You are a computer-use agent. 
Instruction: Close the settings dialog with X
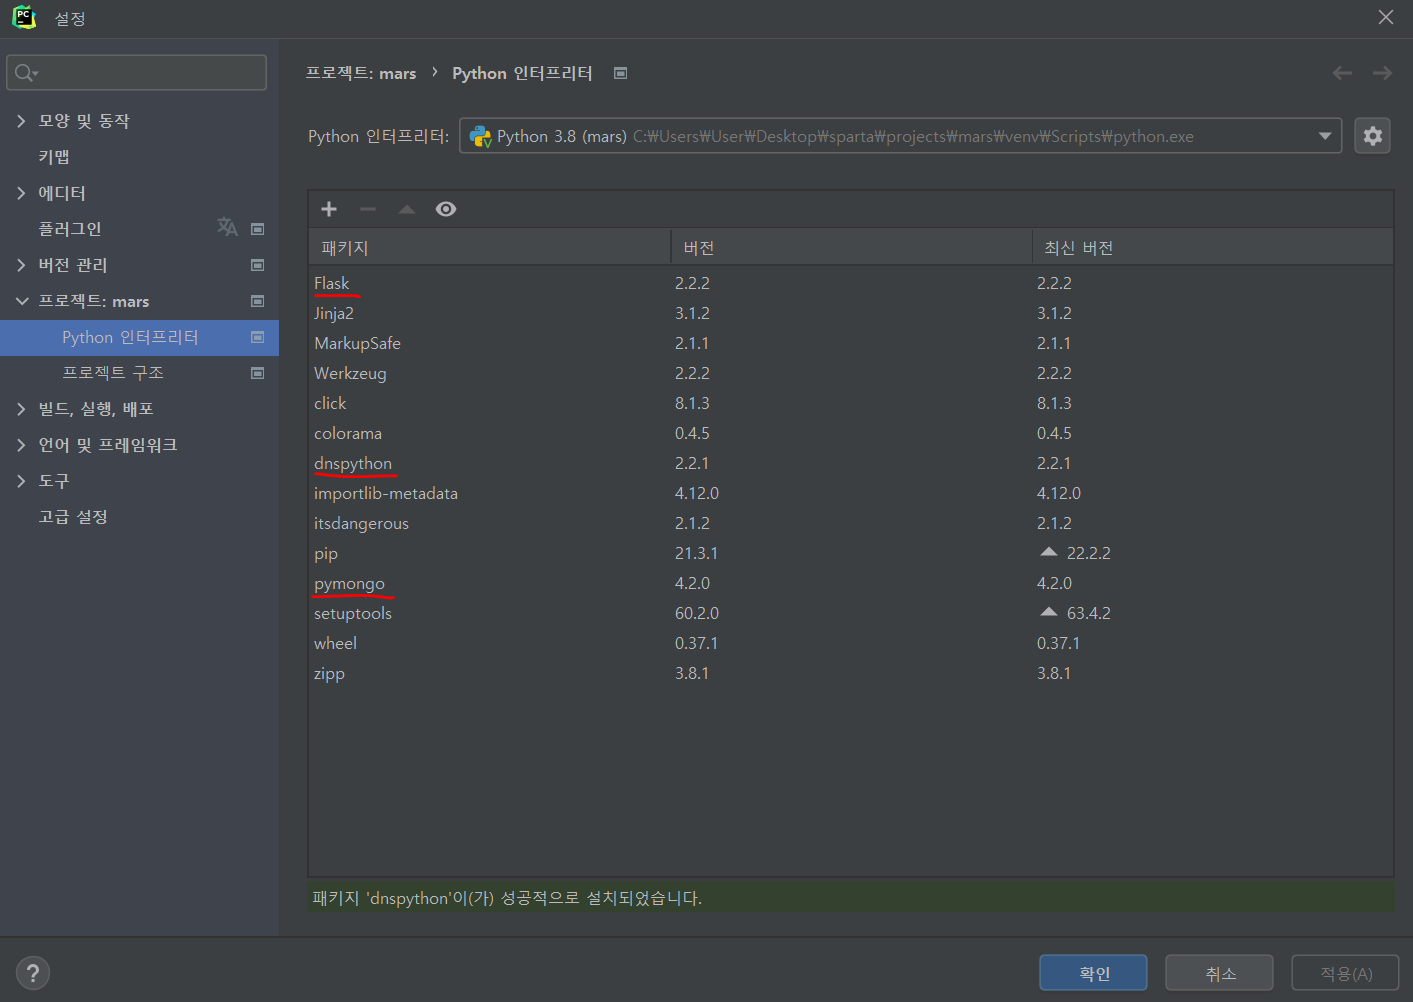[1386, 17]
